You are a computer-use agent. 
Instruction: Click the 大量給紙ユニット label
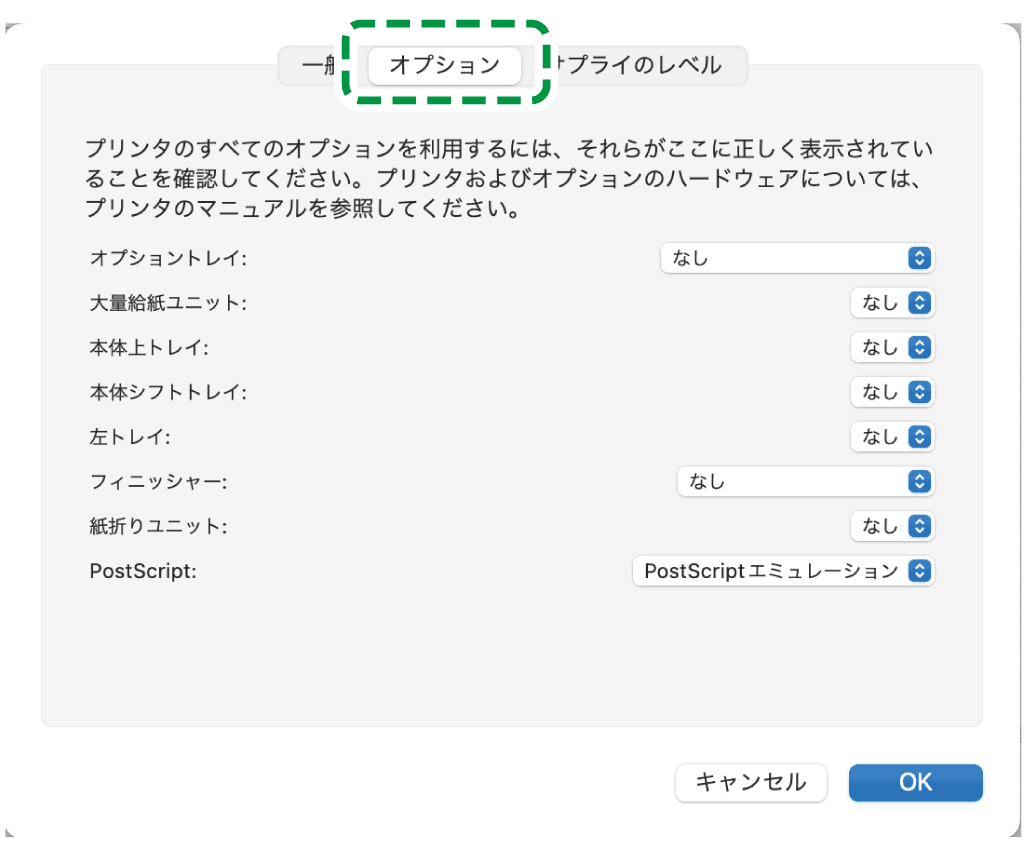pyautogui.click(x=168, y=303)
